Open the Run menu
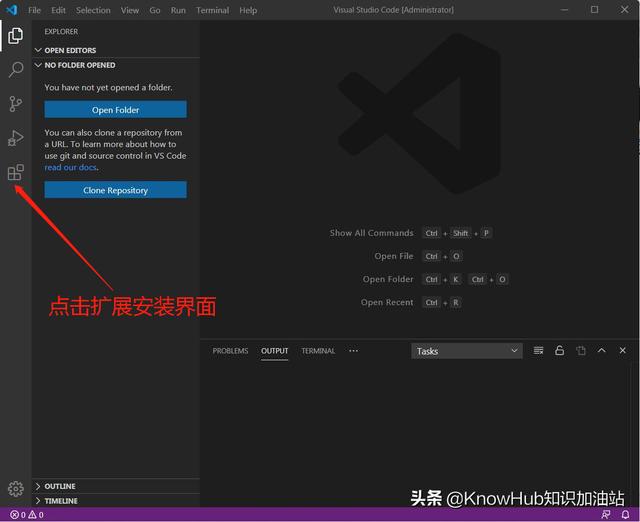This screenshot has width=640, height=522. tap(178, 10)
